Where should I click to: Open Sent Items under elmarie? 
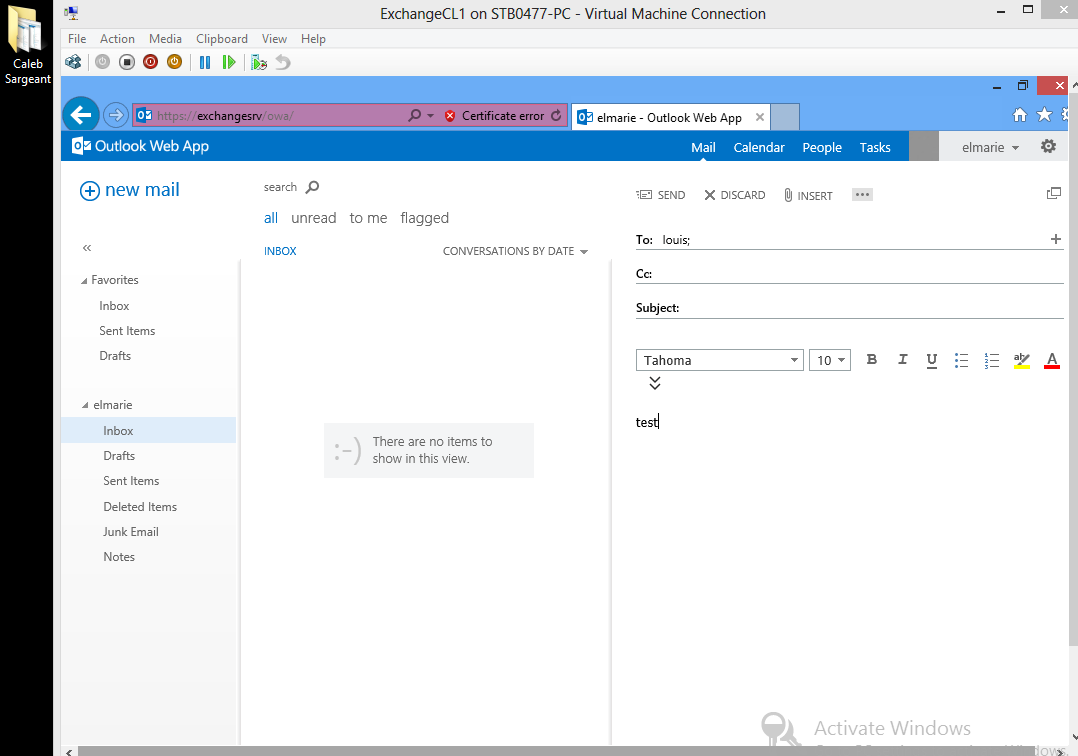[131, 481]
